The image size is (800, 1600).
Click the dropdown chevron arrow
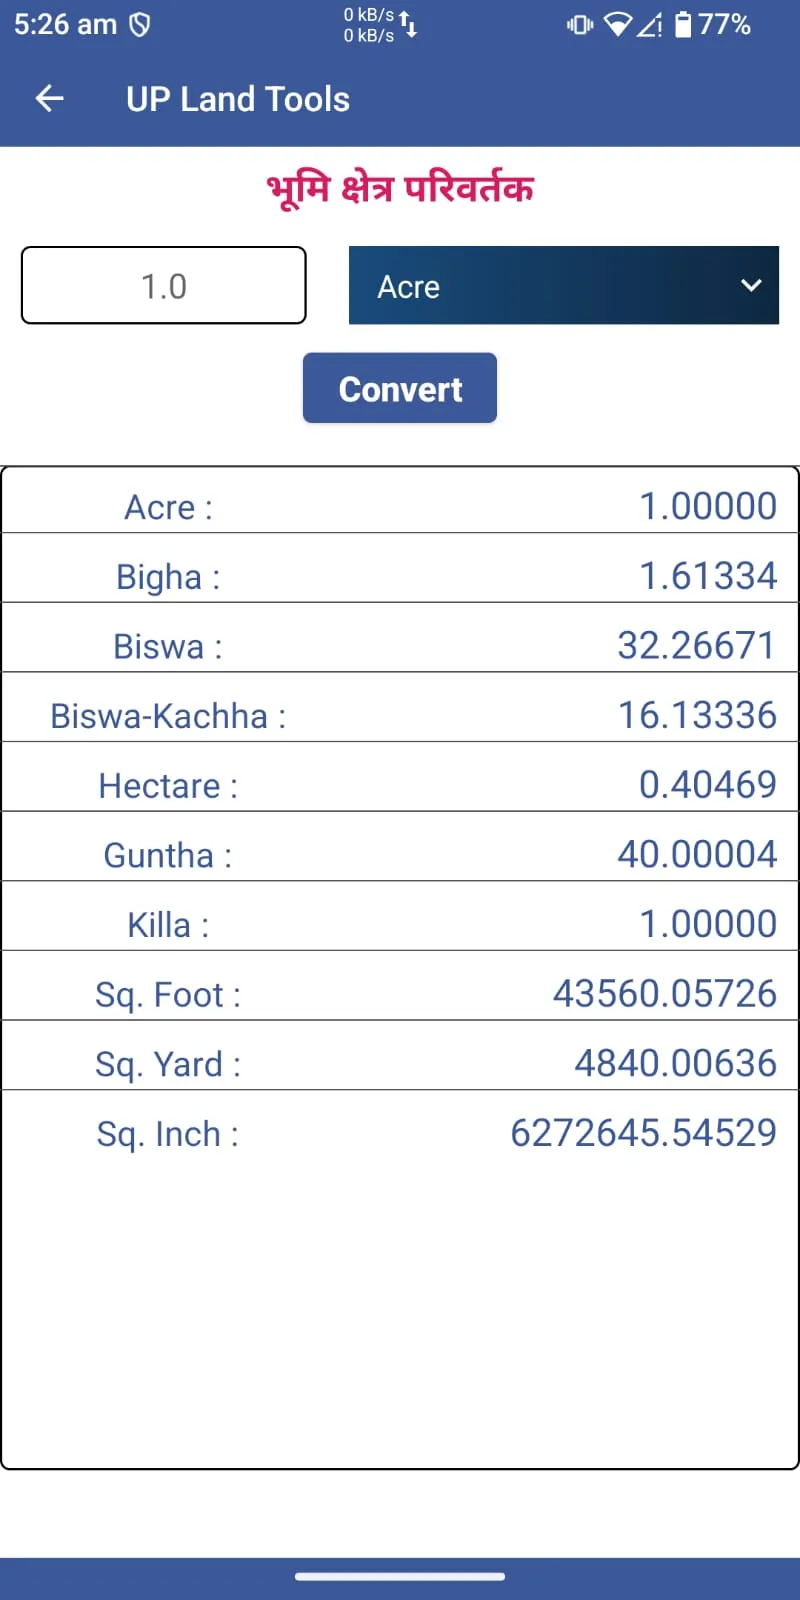coord(751,286)
